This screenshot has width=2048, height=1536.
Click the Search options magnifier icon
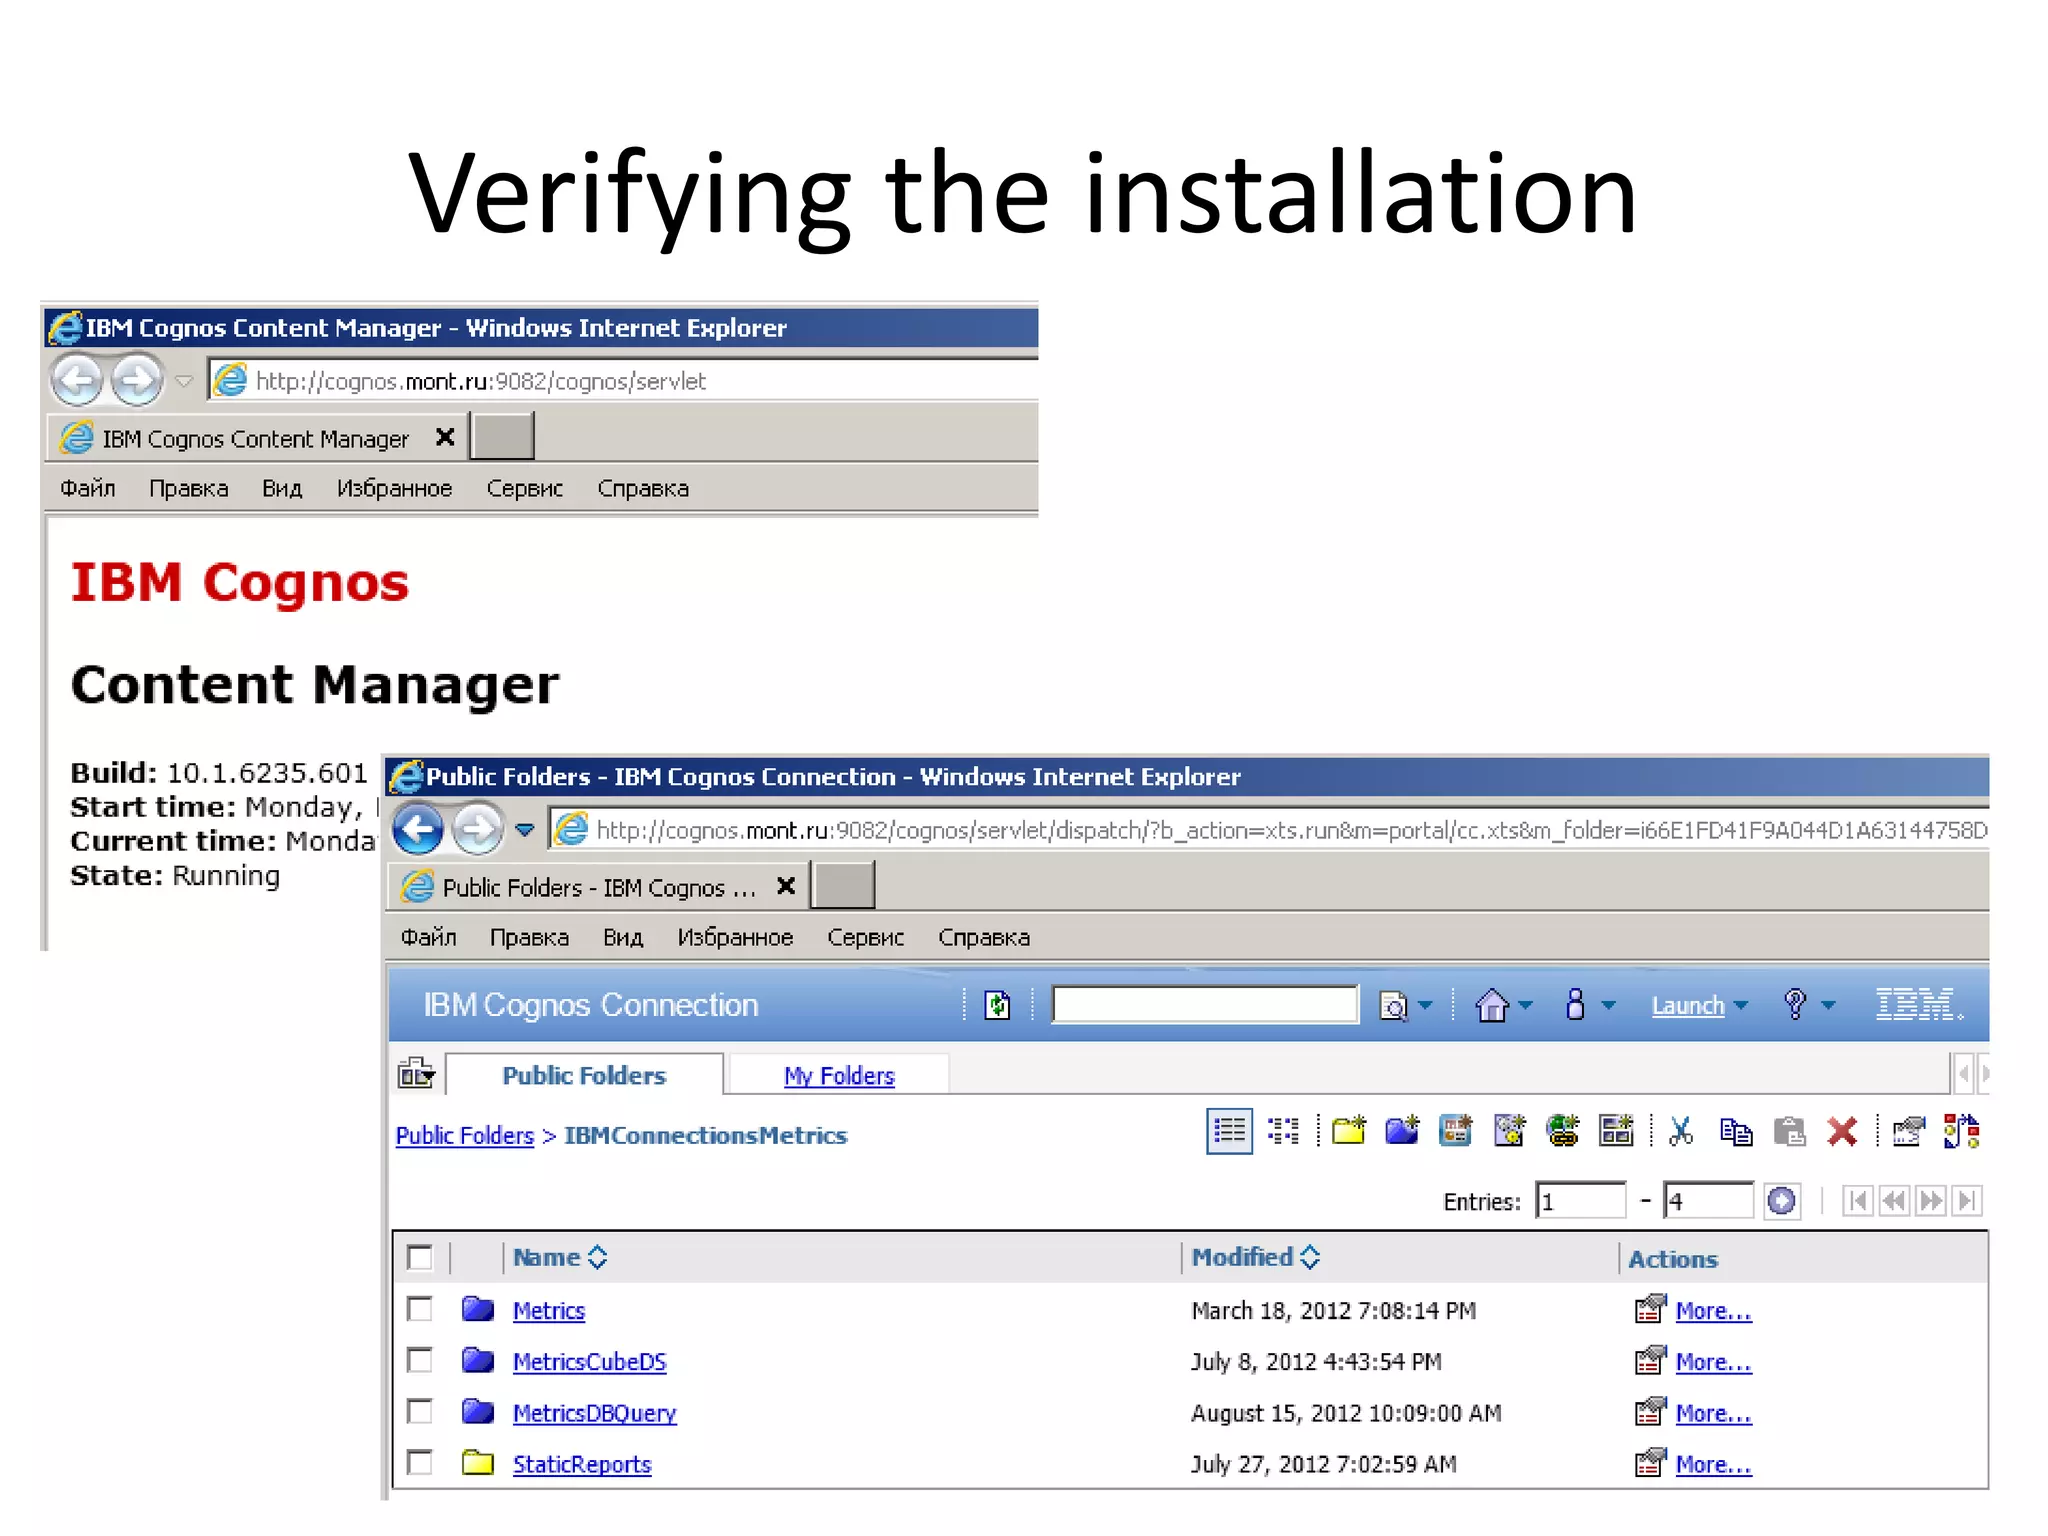(x=1393, y=1005)
